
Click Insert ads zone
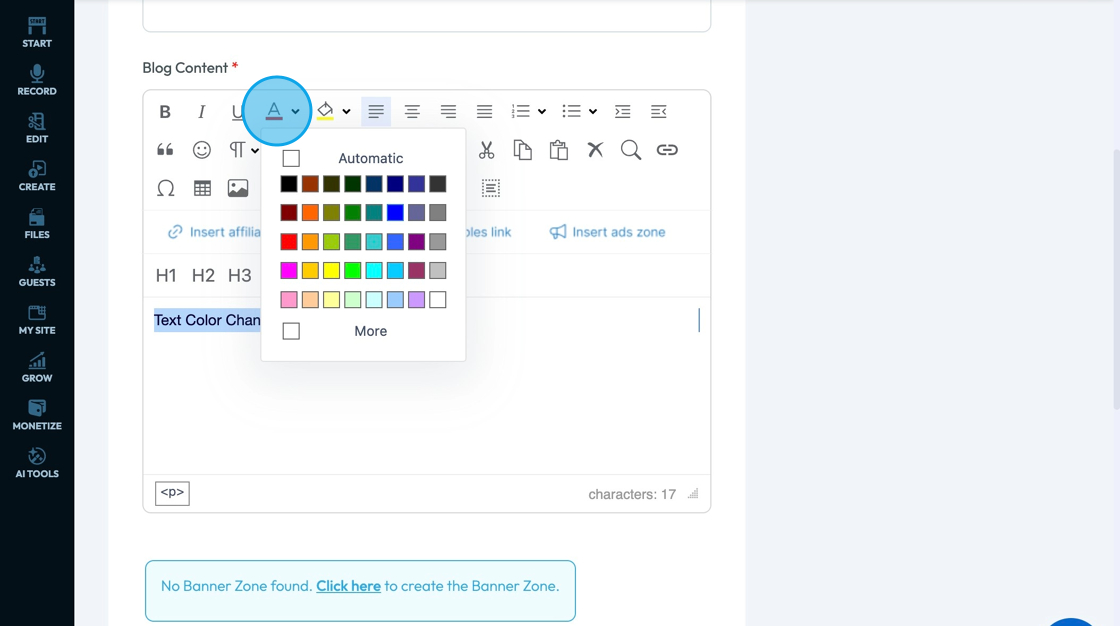pyautogui.click(x=608, y=232)
